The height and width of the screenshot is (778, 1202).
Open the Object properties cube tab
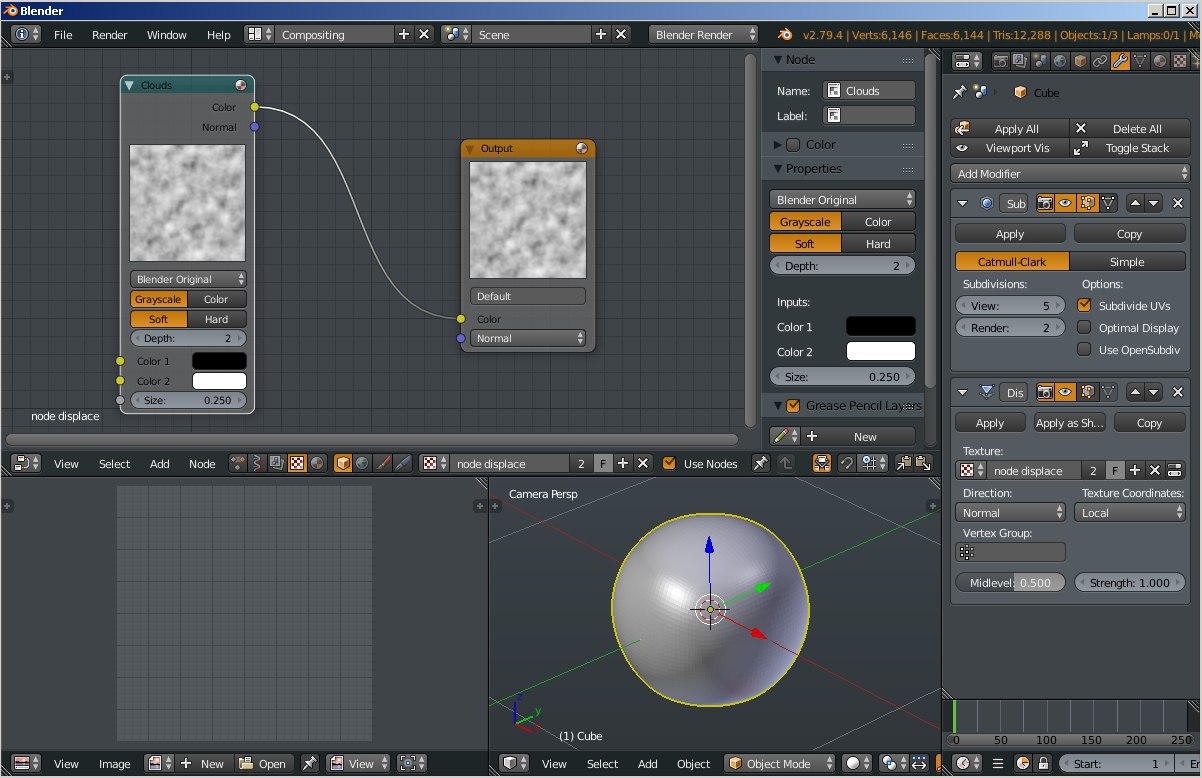click(1079, 61)
